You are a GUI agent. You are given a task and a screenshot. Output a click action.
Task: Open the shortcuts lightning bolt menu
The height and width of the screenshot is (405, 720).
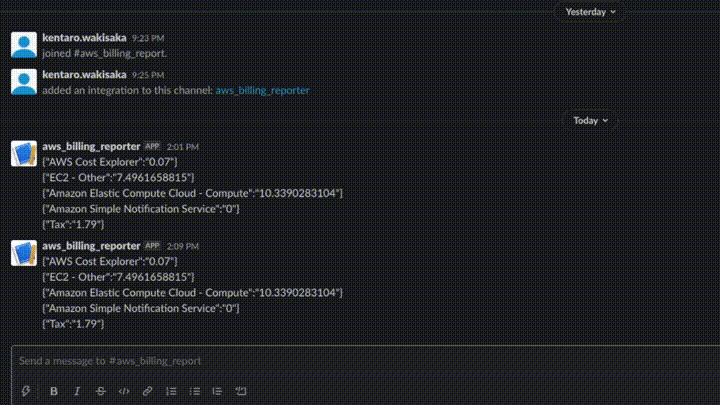pos(26,391)
